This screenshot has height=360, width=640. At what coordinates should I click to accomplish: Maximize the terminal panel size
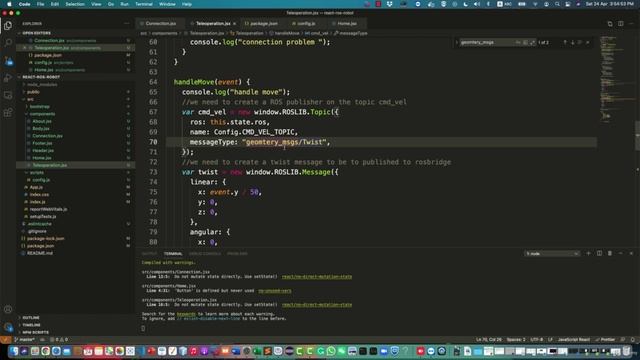pos(620,253)
